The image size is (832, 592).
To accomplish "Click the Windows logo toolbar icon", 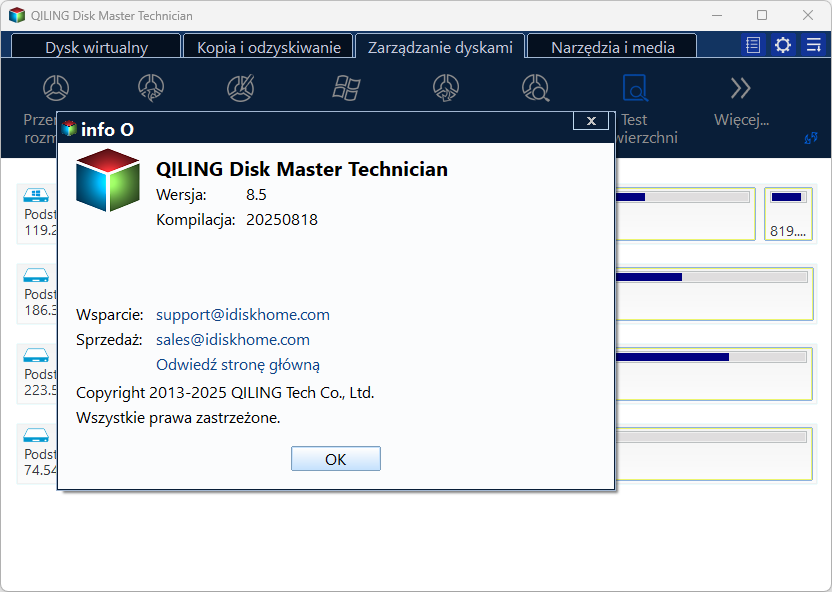I will [346, 88].
